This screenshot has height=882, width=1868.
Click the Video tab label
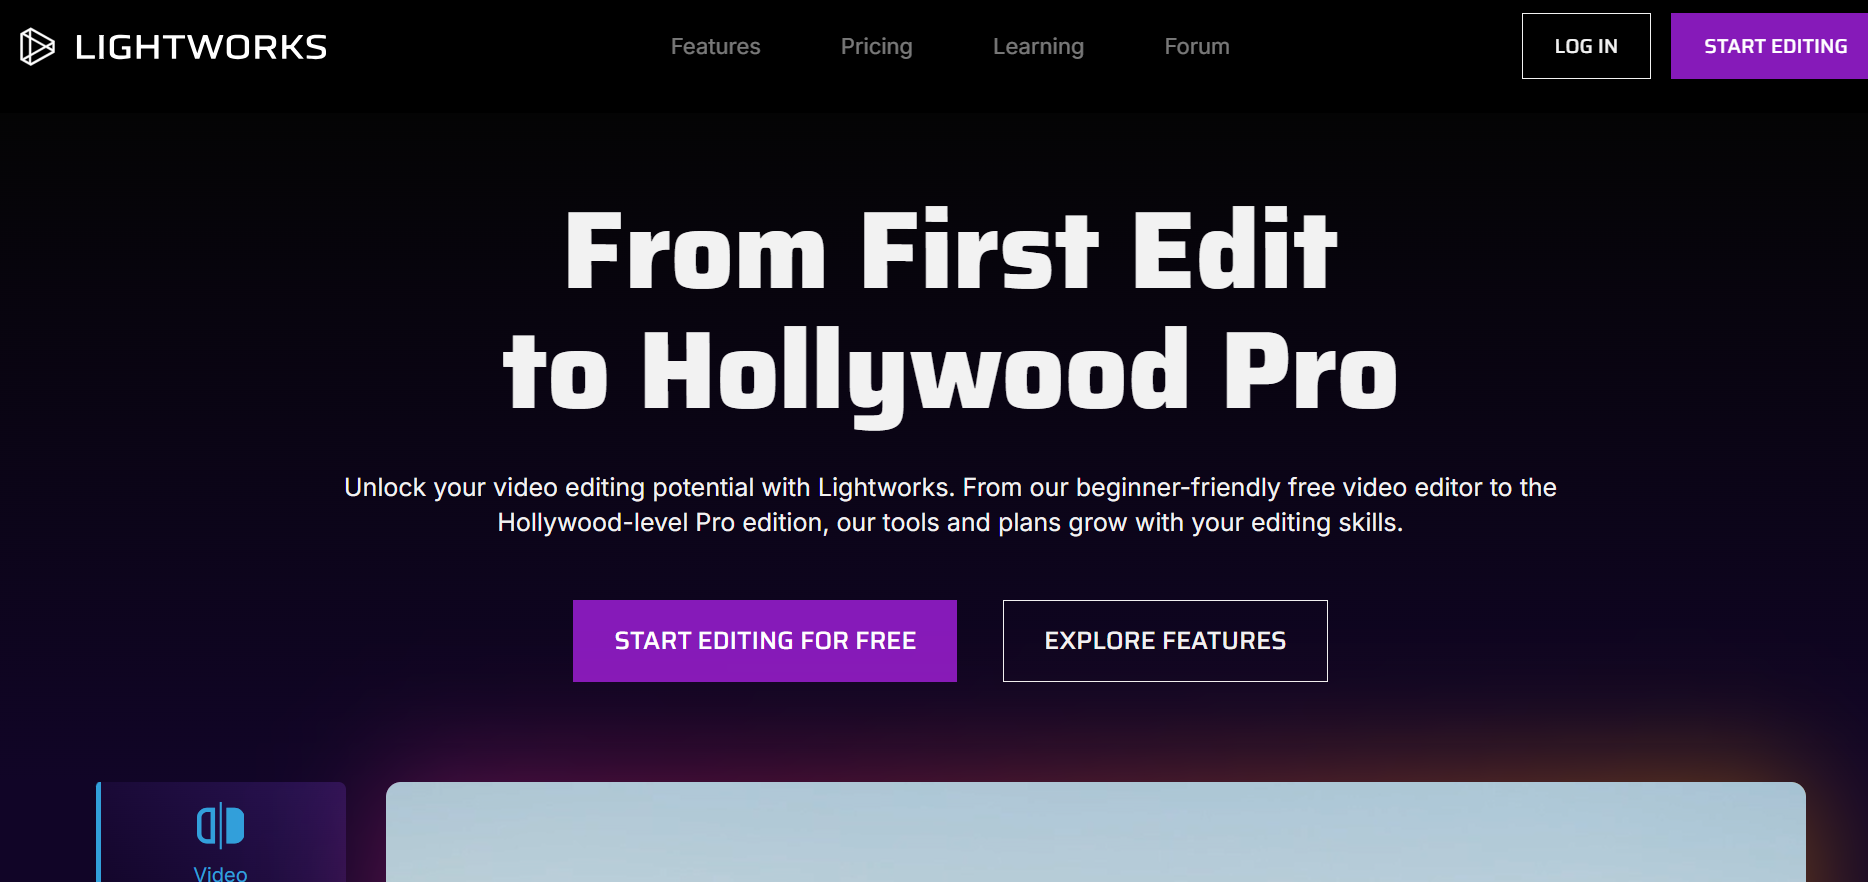pos(220,872)
